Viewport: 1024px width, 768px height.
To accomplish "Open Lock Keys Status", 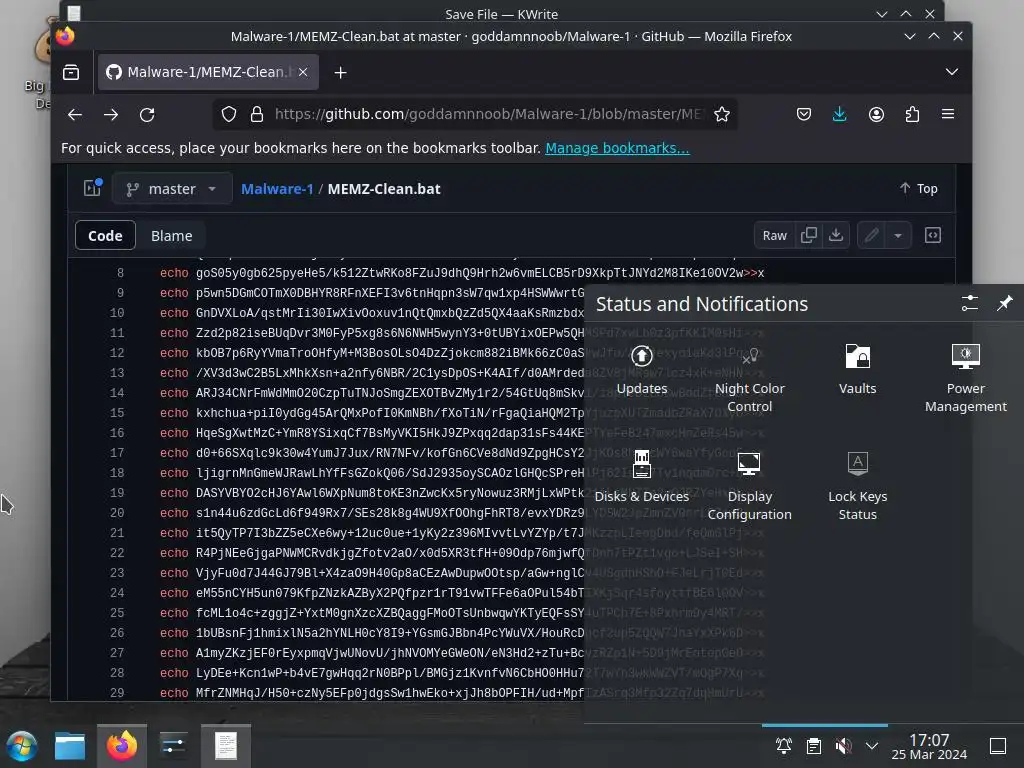I will click(857, 487).
